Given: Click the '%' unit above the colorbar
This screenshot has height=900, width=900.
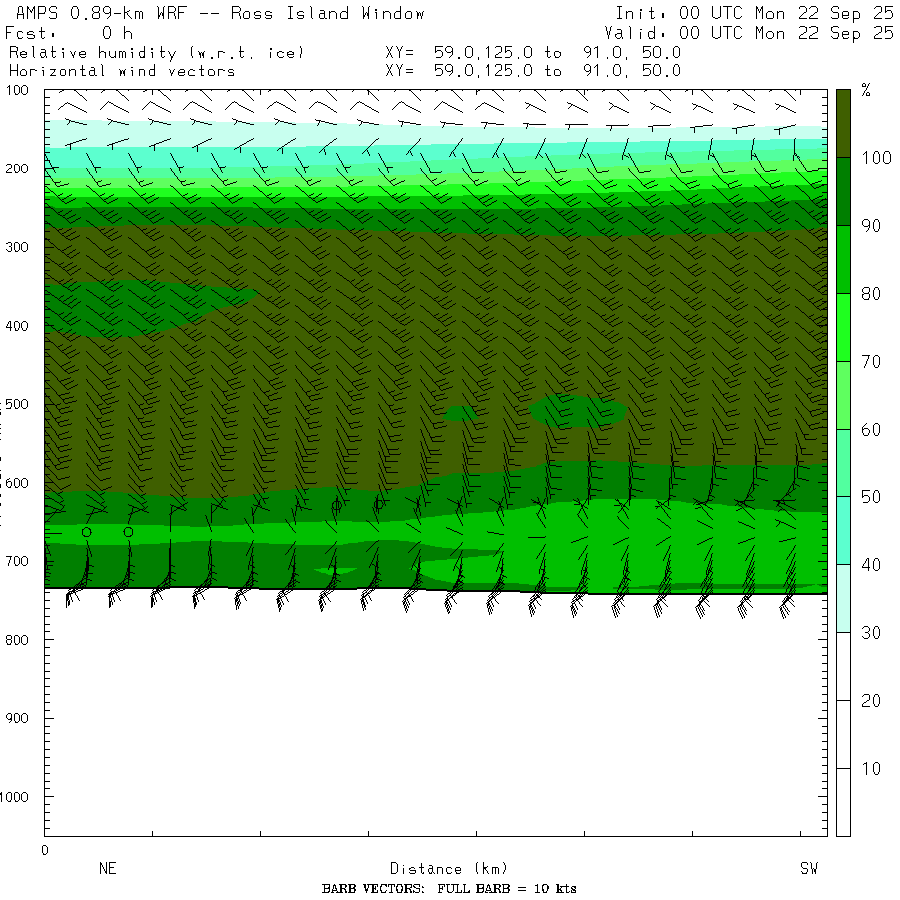Looking at the screenshot, I should coord(866,90).
